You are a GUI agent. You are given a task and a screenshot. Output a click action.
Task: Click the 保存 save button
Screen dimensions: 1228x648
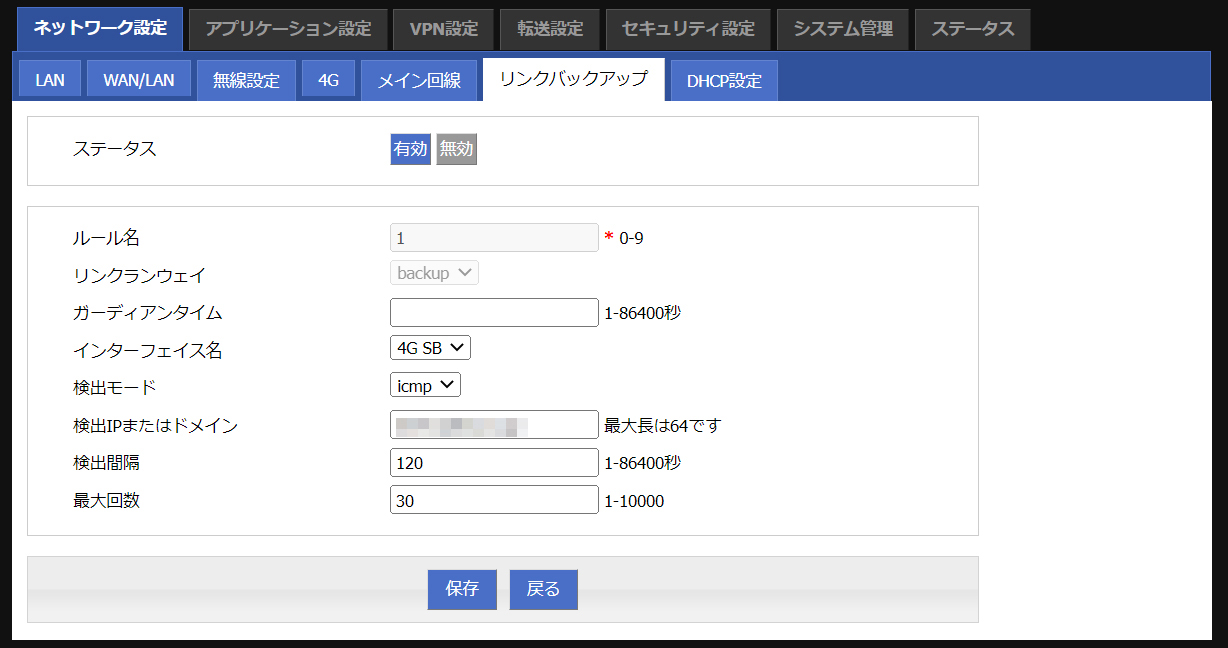pyautogui.click(x=462, y=589)
